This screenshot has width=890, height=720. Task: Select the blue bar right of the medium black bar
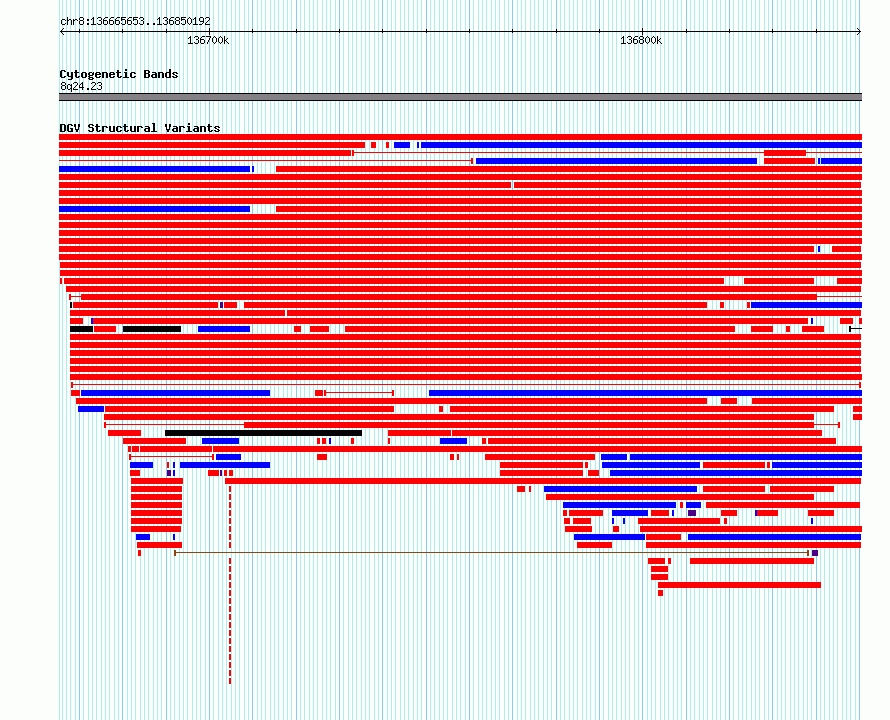224,329
